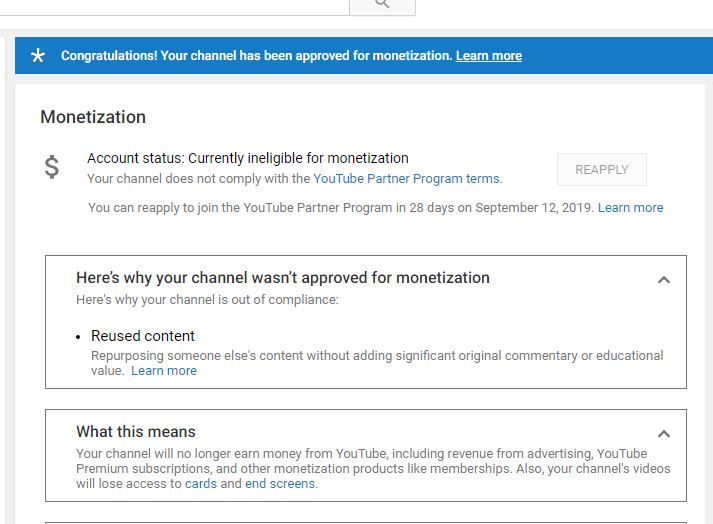Viewport: 713px width, 524px height.
Task: Click into the search input field
Action: click(x=175, y=7)
